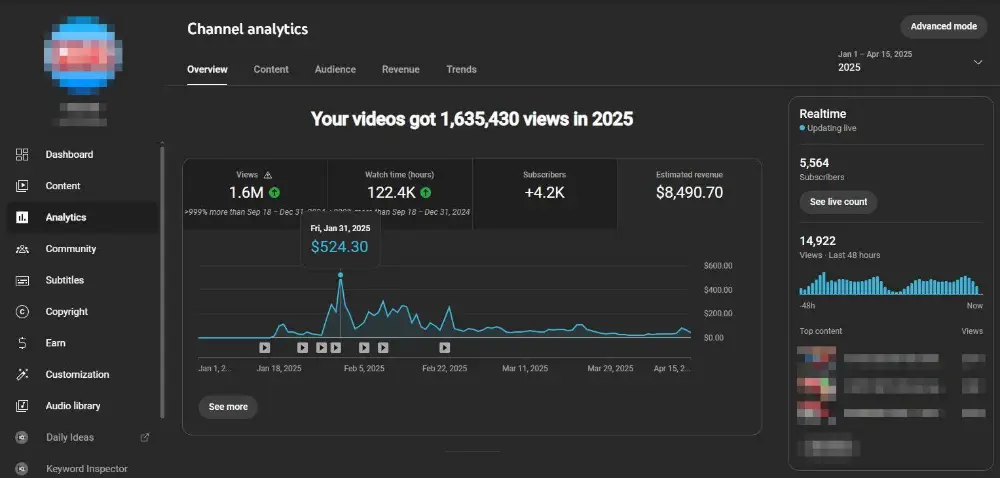
Task: Click the Views warning triangle icon
Action: click(268, 175)
